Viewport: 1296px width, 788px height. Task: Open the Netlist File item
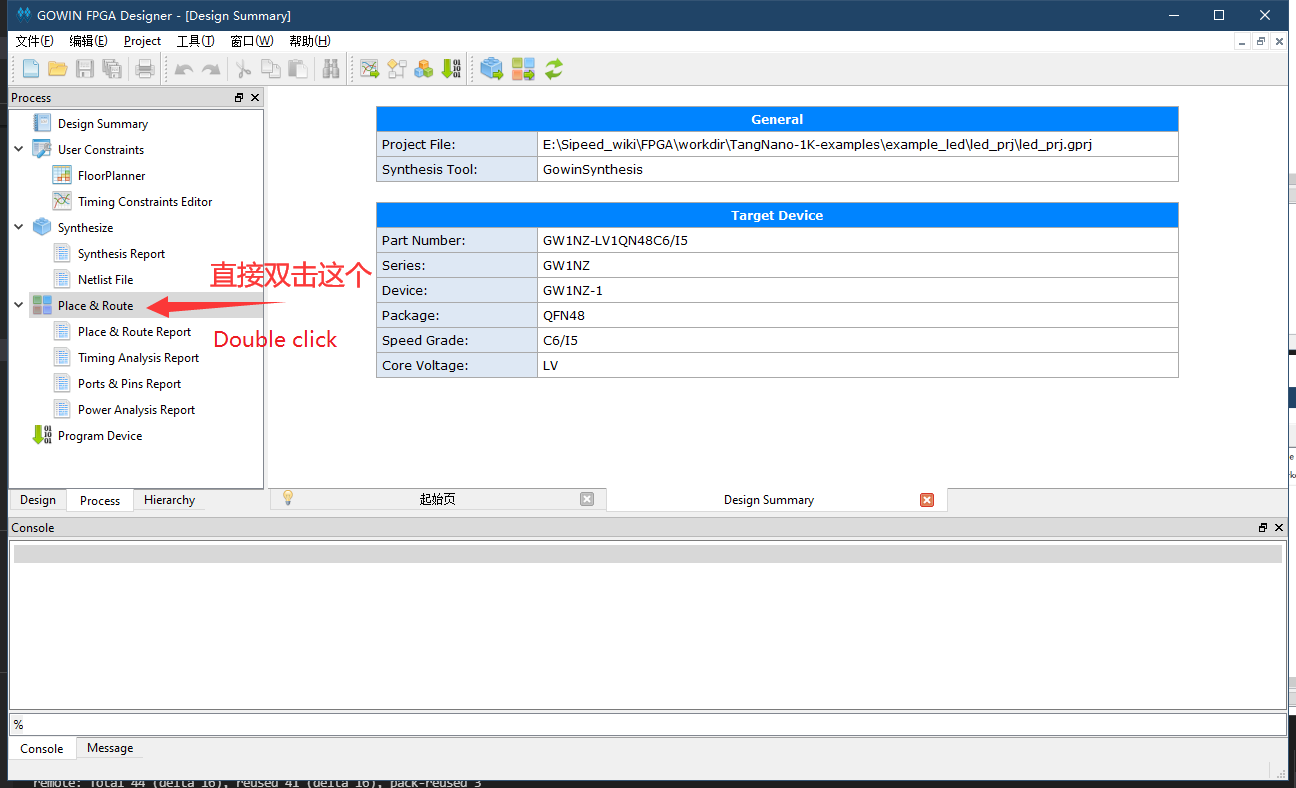105,279
